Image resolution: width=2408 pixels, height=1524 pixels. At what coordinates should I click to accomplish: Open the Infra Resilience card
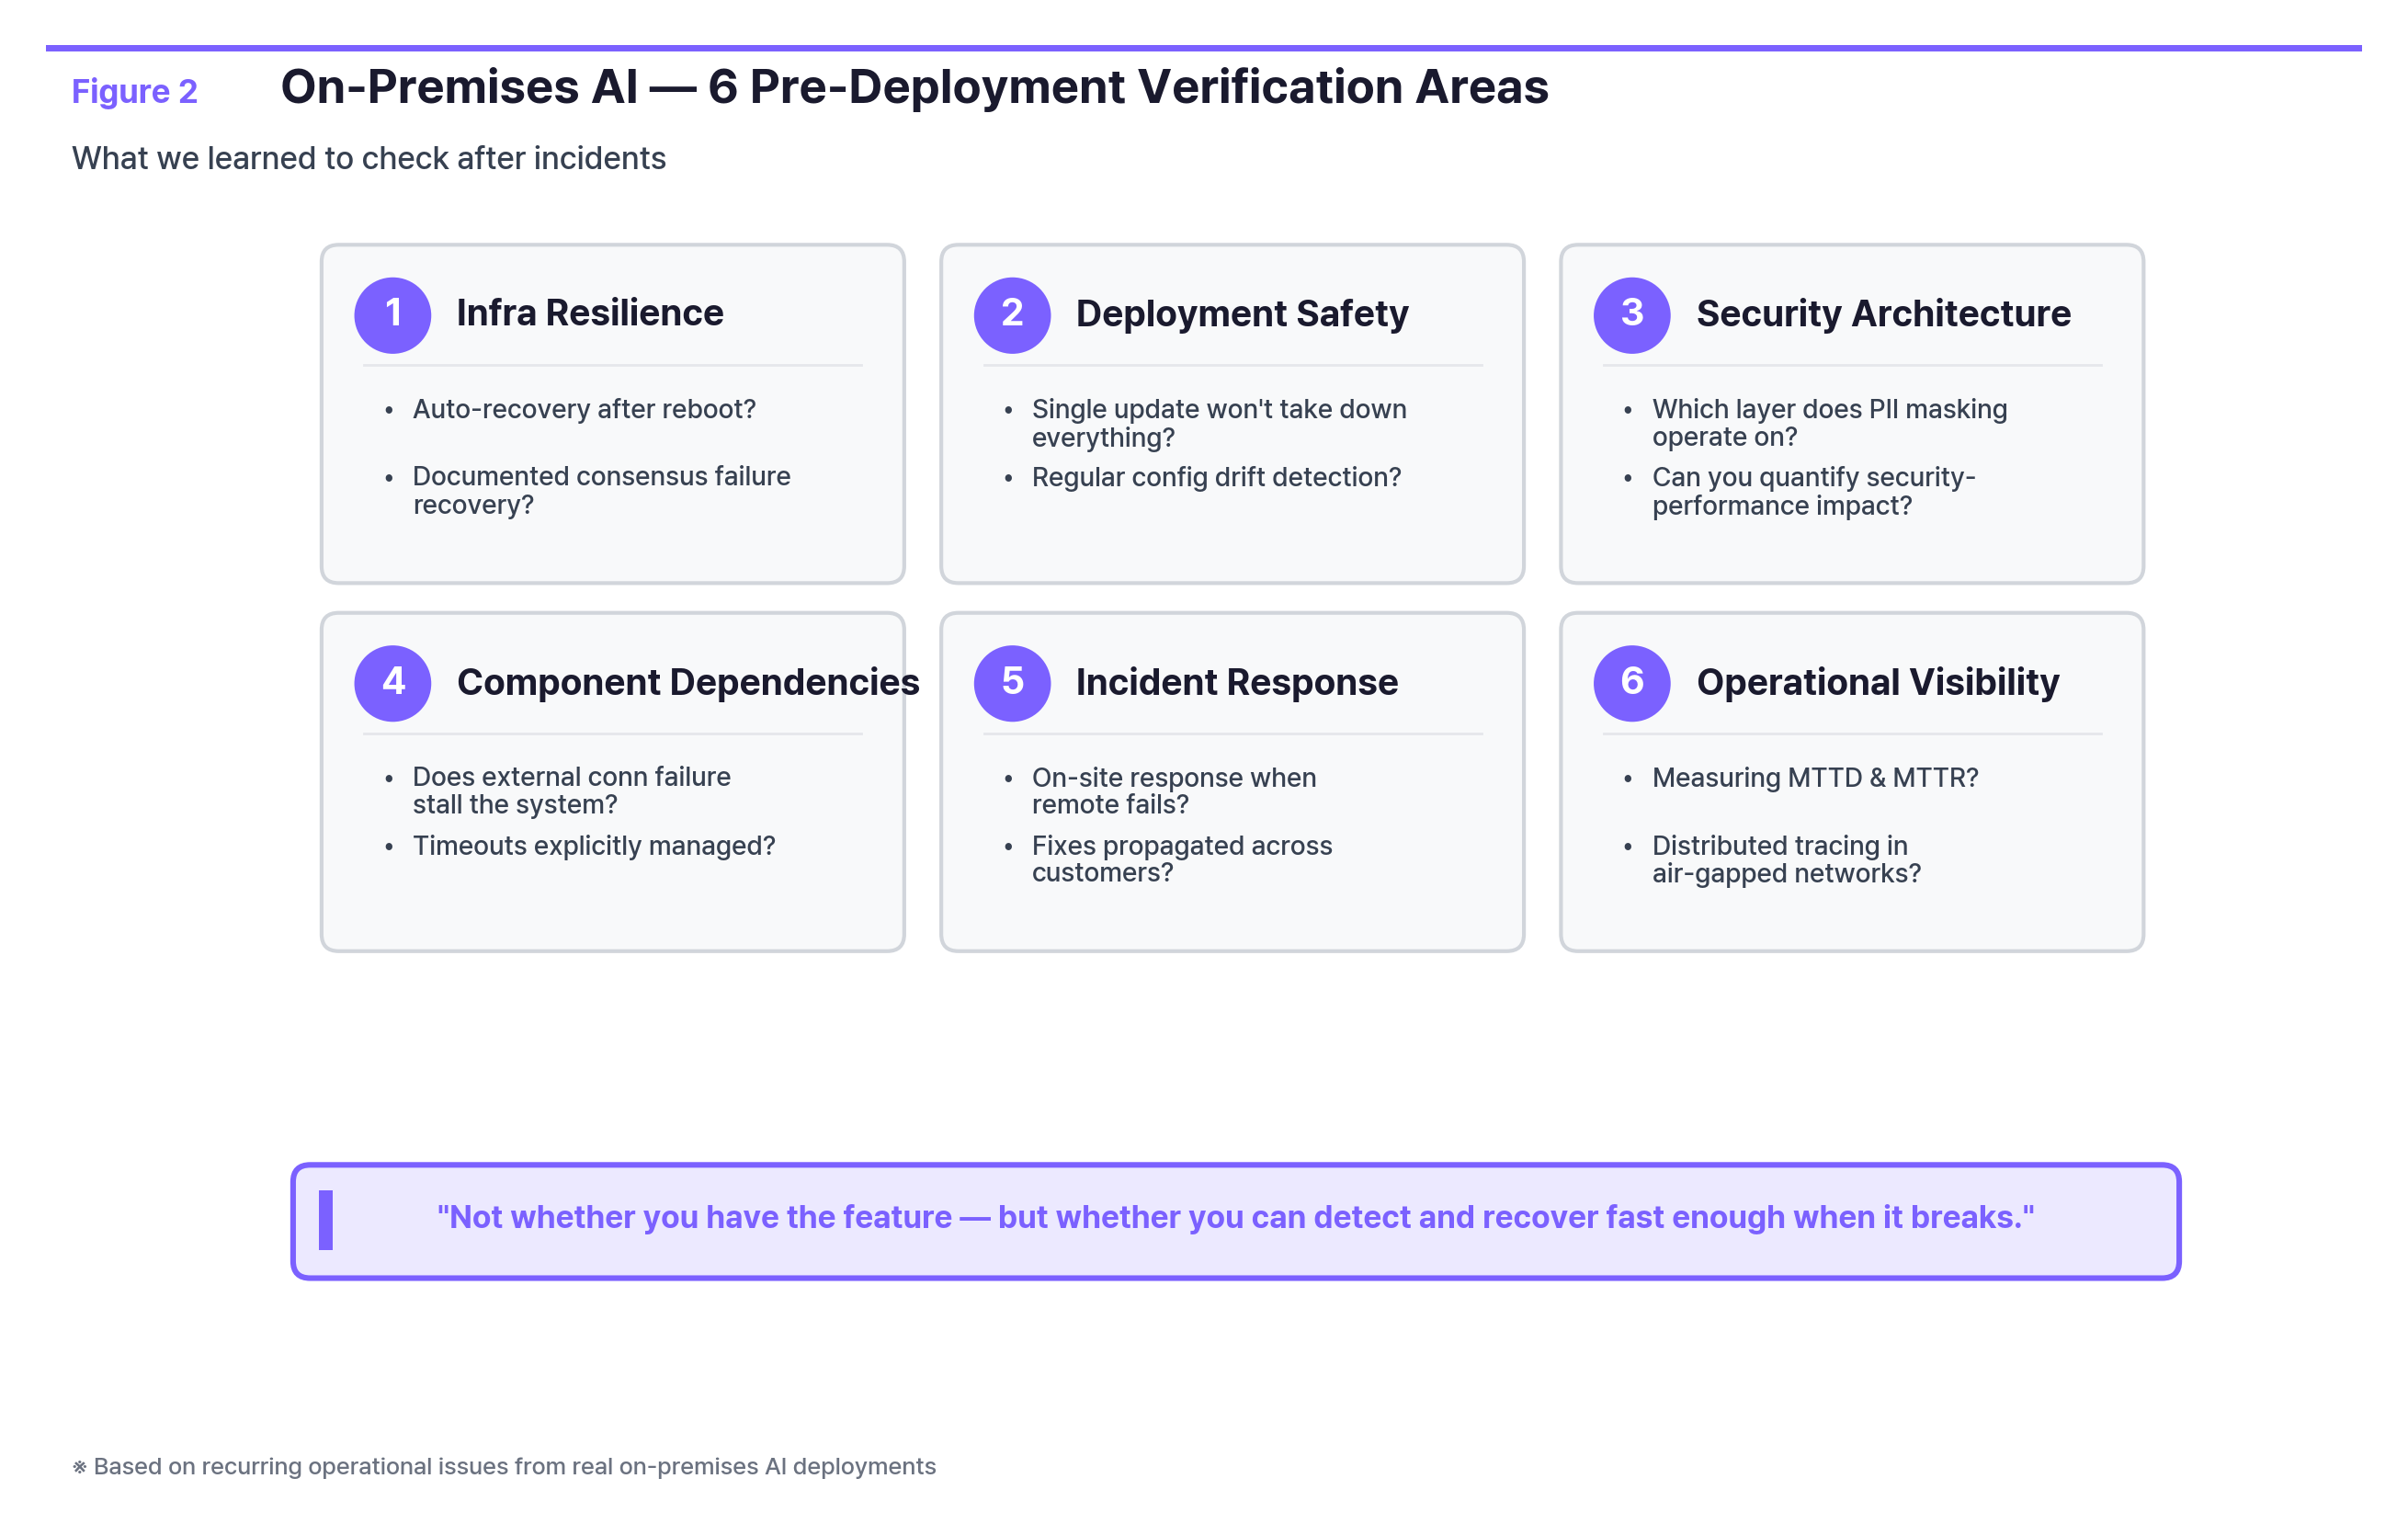pos(612,414)
